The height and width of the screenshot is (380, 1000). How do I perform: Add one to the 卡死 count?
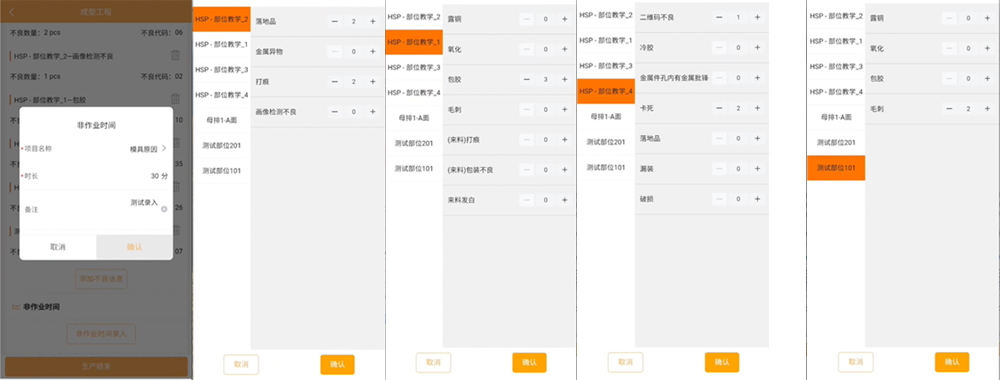[757, 108]
